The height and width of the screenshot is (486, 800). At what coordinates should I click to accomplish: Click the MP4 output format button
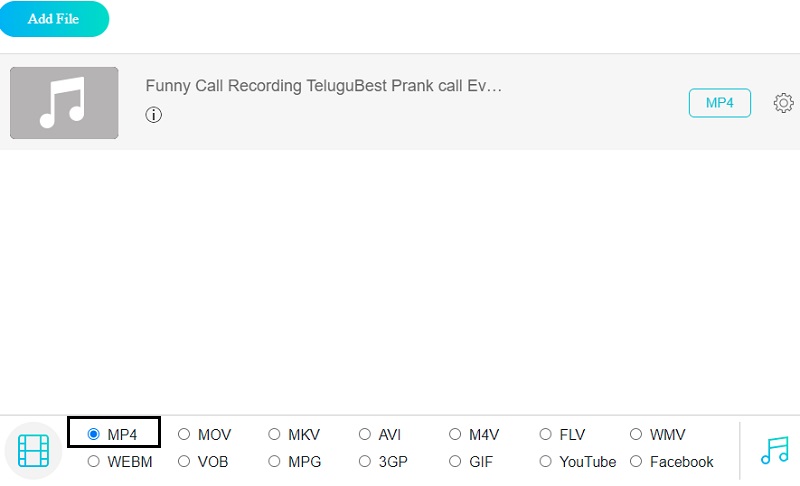click(719, 103)
